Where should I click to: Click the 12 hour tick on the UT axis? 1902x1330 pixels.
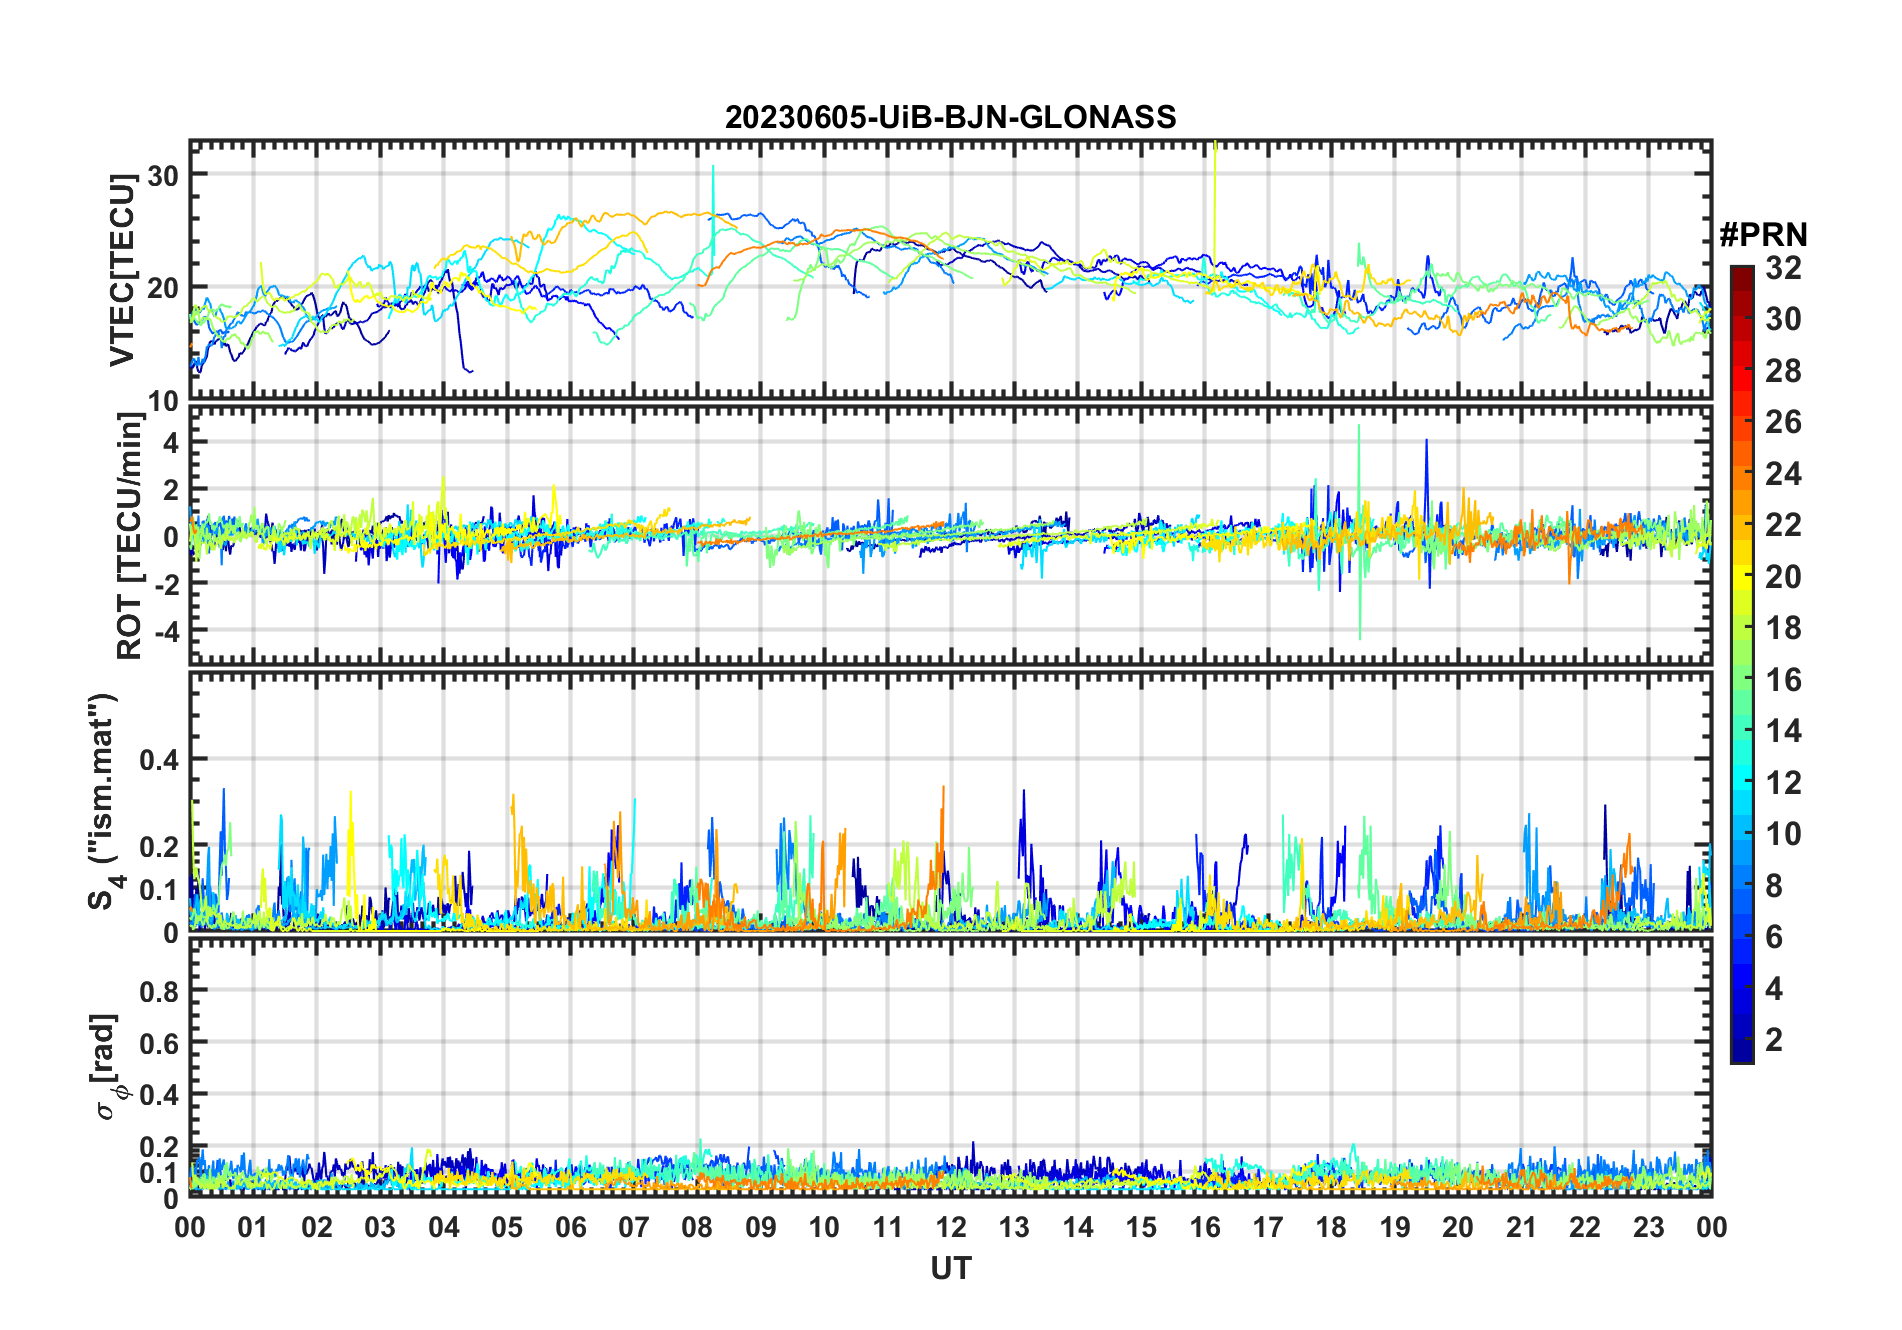(951, 1227)
